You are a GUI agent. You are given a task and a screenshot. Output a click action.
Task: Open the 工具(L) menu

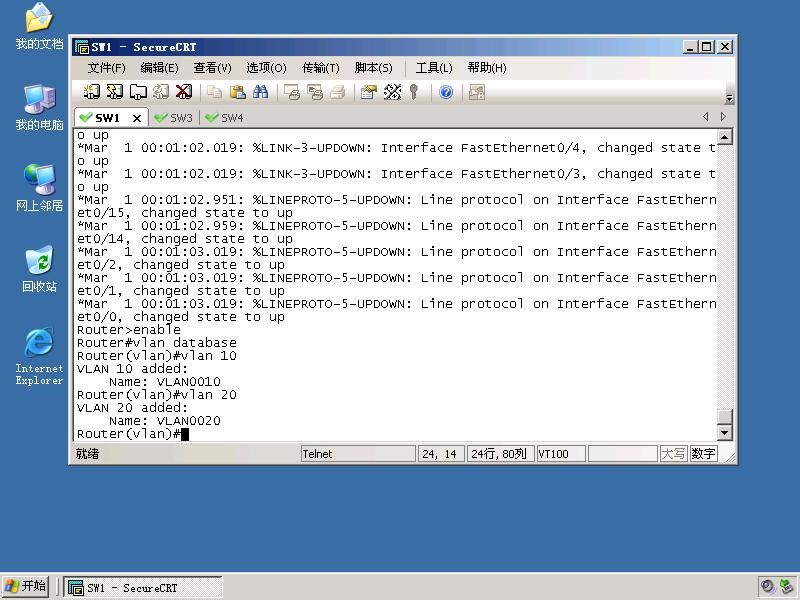(x=434, y=68)
